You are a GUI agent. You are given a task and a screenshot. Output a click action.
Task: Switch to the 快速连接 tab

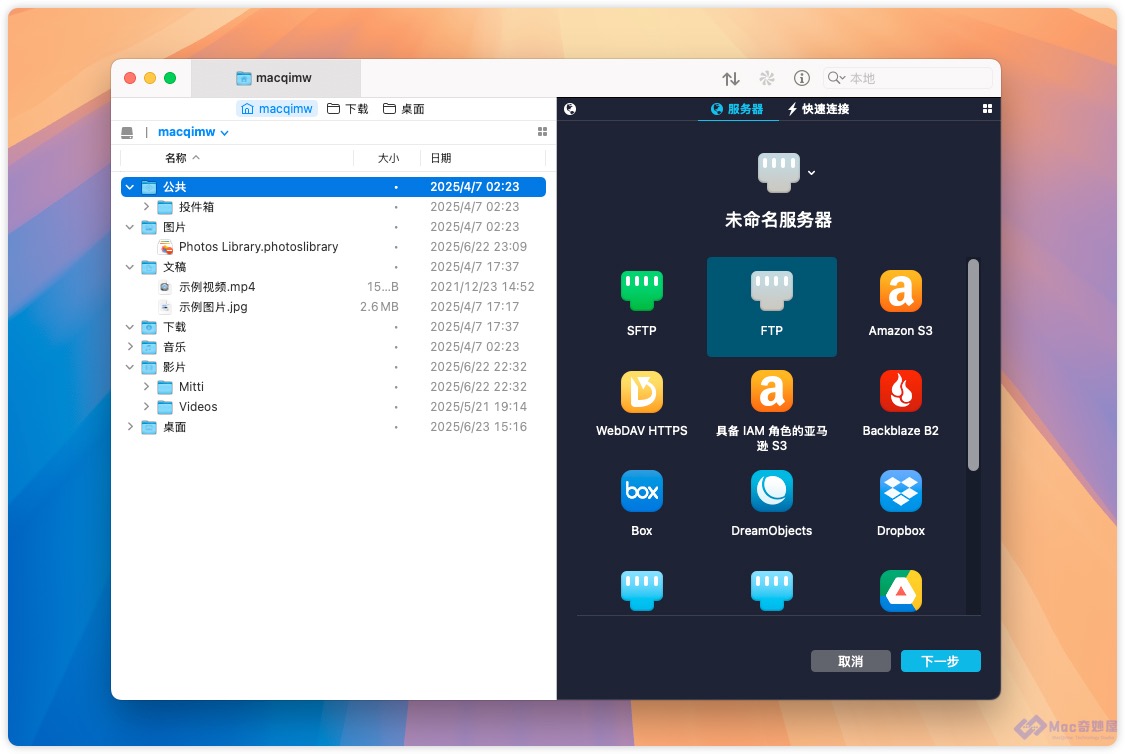pos(818,109)
